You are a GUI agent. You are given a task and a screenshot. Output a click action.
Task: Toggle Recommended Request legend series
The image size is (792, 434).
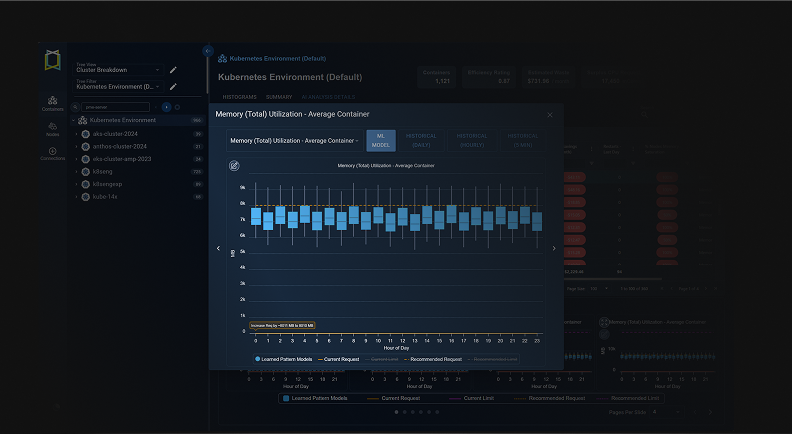(438, 358)
